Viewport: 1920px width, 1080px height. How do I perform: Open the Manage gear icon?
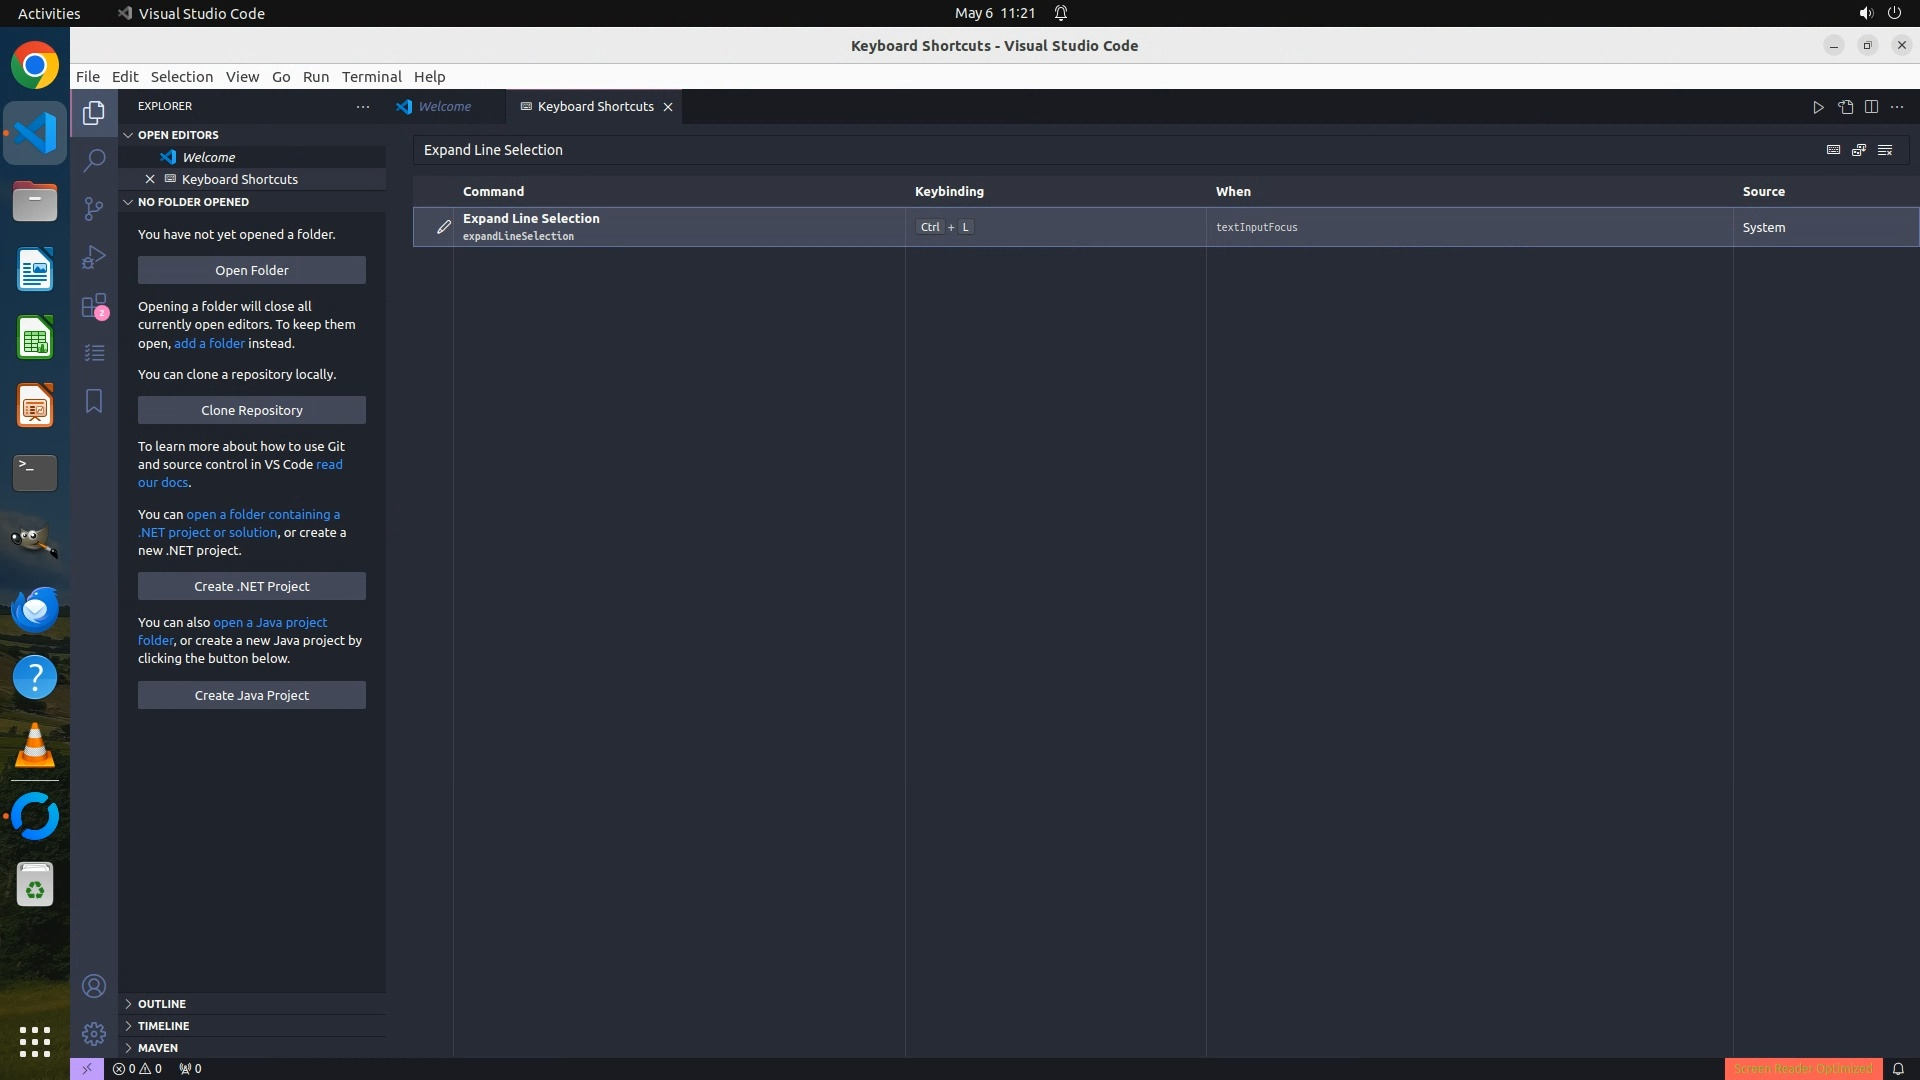94,1033
